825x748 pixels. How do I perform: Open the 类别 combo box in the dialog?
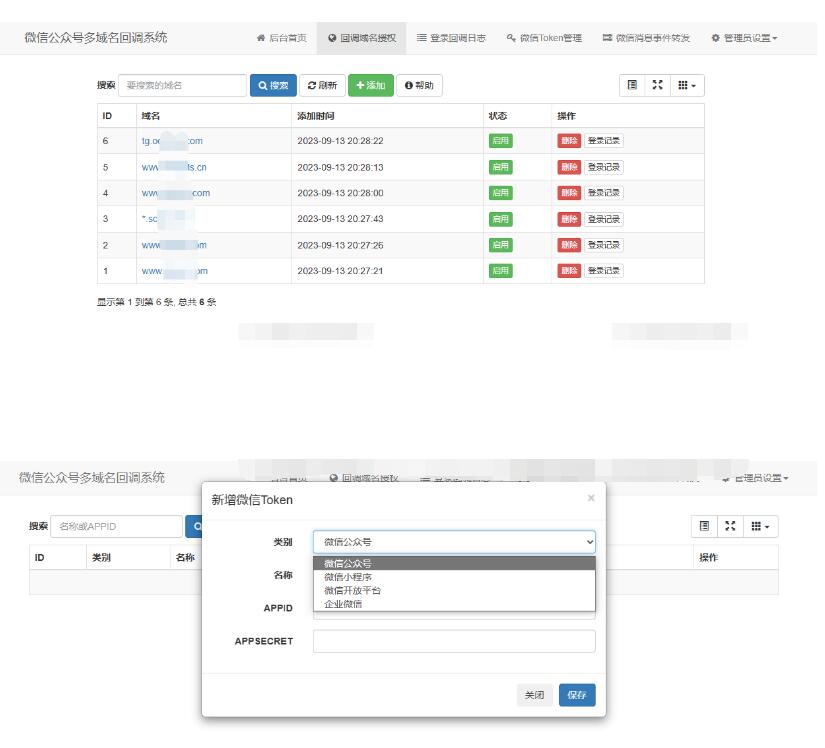453,541
